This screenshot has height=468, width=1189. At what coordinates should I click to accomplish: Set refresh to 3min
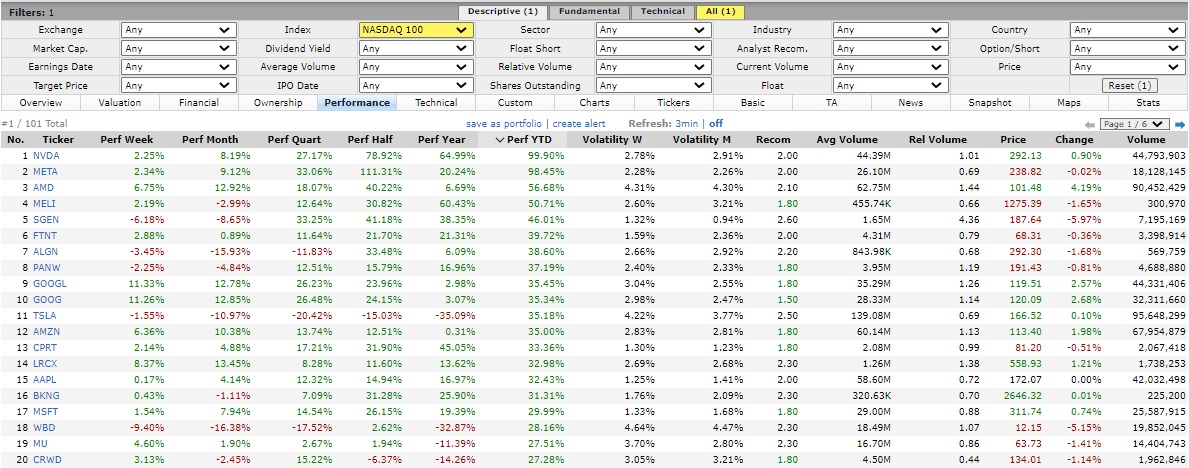point(688,124)
